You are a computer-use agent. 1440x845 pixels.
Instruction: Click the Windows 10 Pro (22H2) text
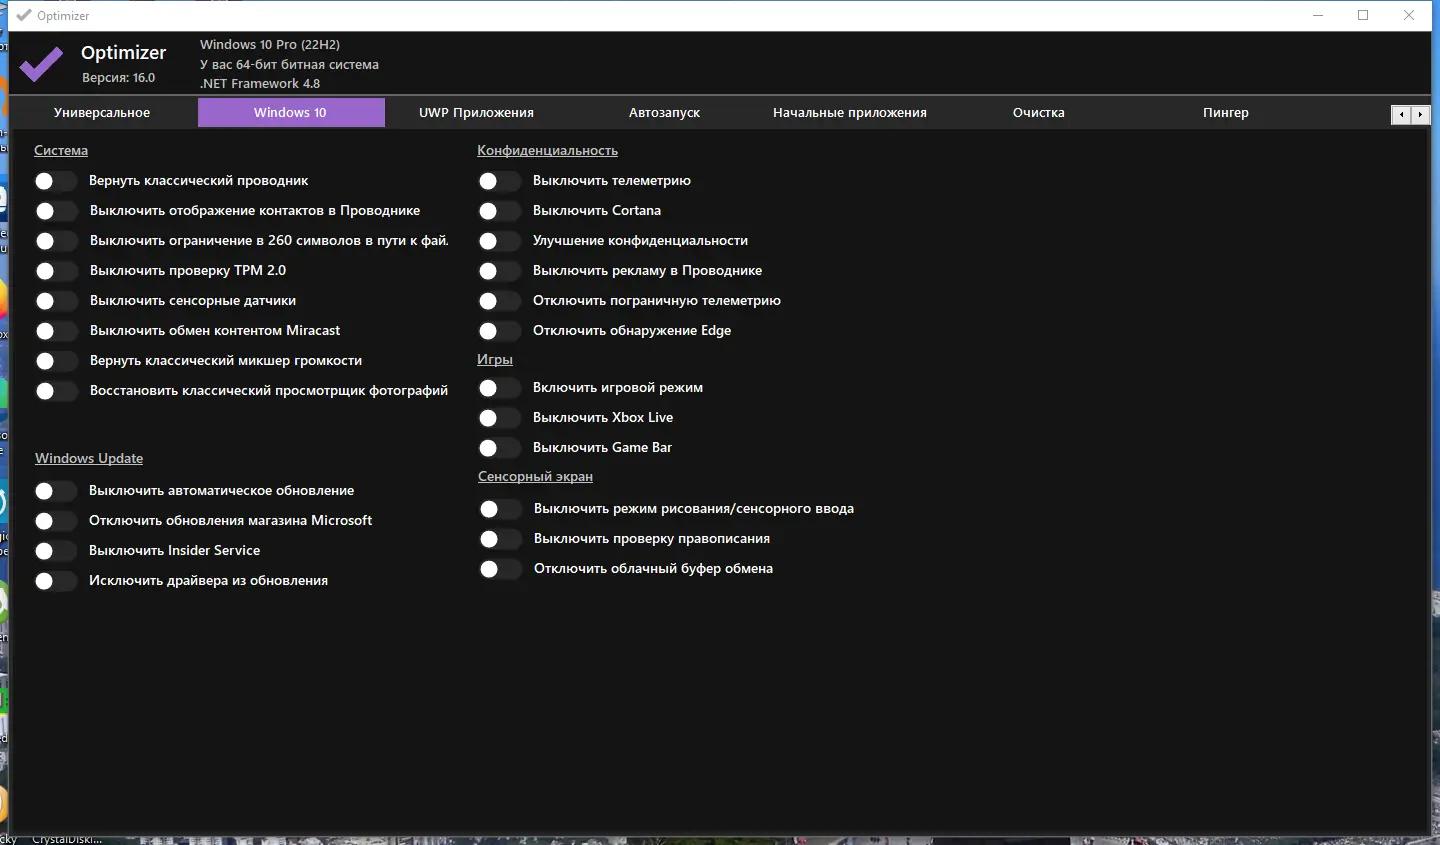(x=270, y=45)
